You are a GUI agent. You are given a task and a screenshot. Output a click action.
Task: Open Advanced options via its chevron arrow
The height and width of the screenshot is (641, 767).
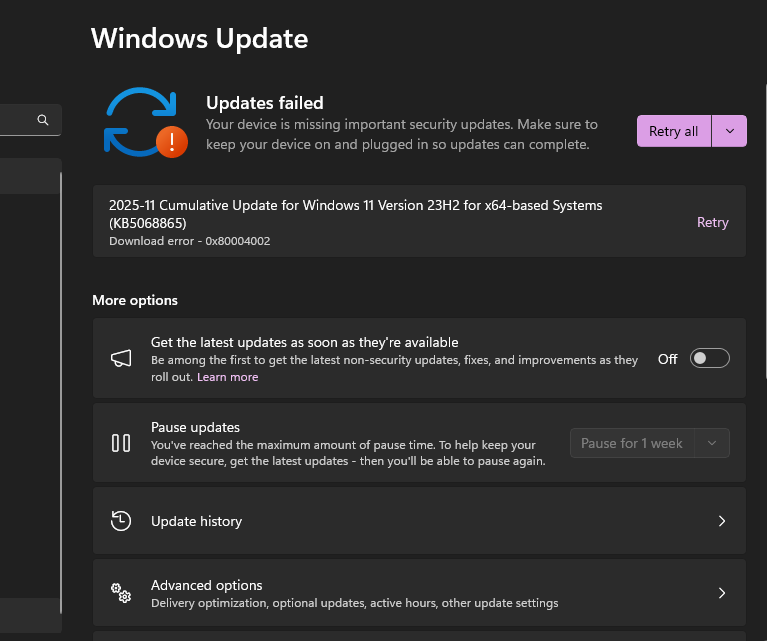click(722, 593)
